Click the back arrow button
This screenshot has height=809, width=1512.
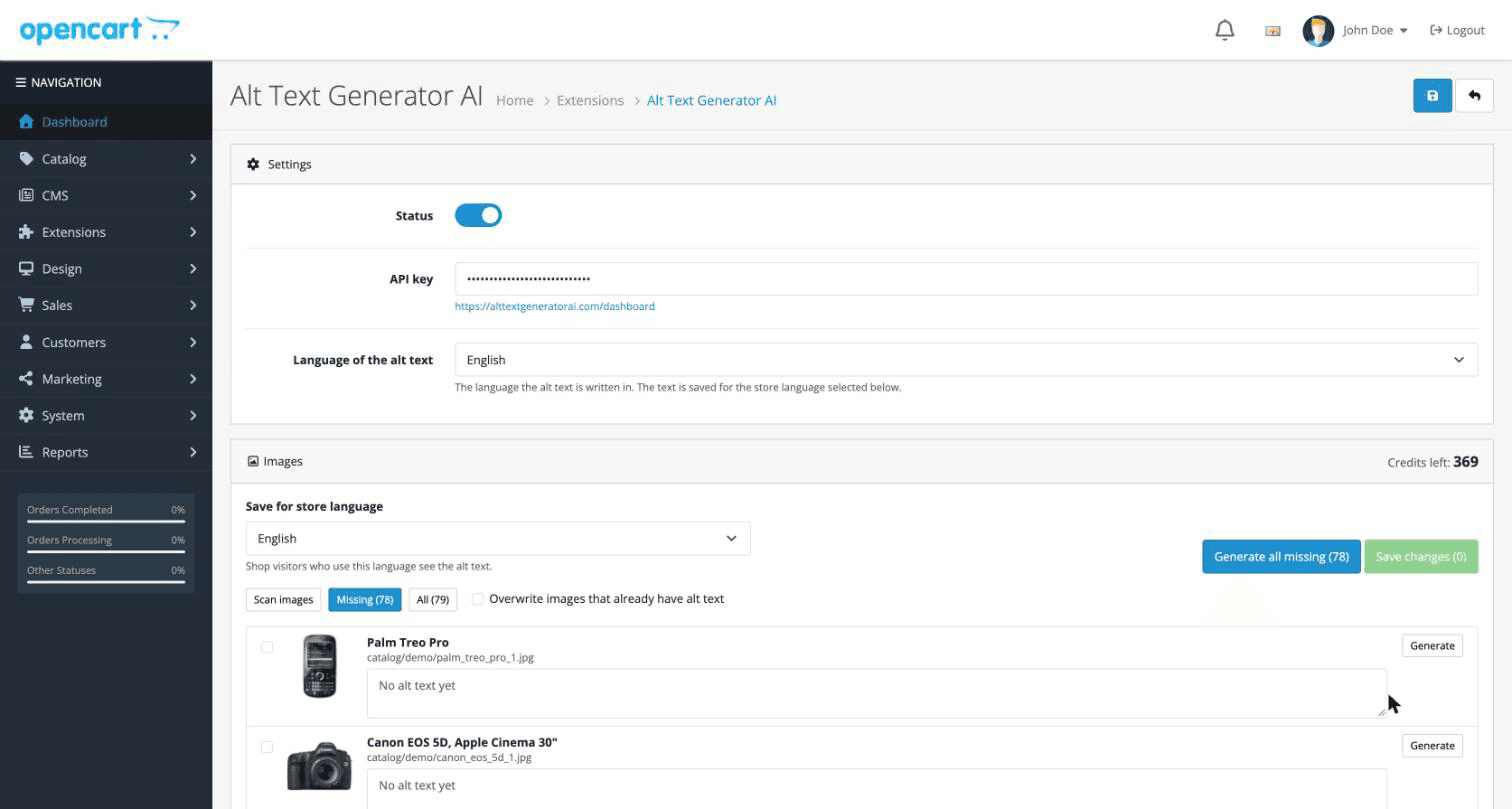pyautogui.click(x=1474, y=96)
